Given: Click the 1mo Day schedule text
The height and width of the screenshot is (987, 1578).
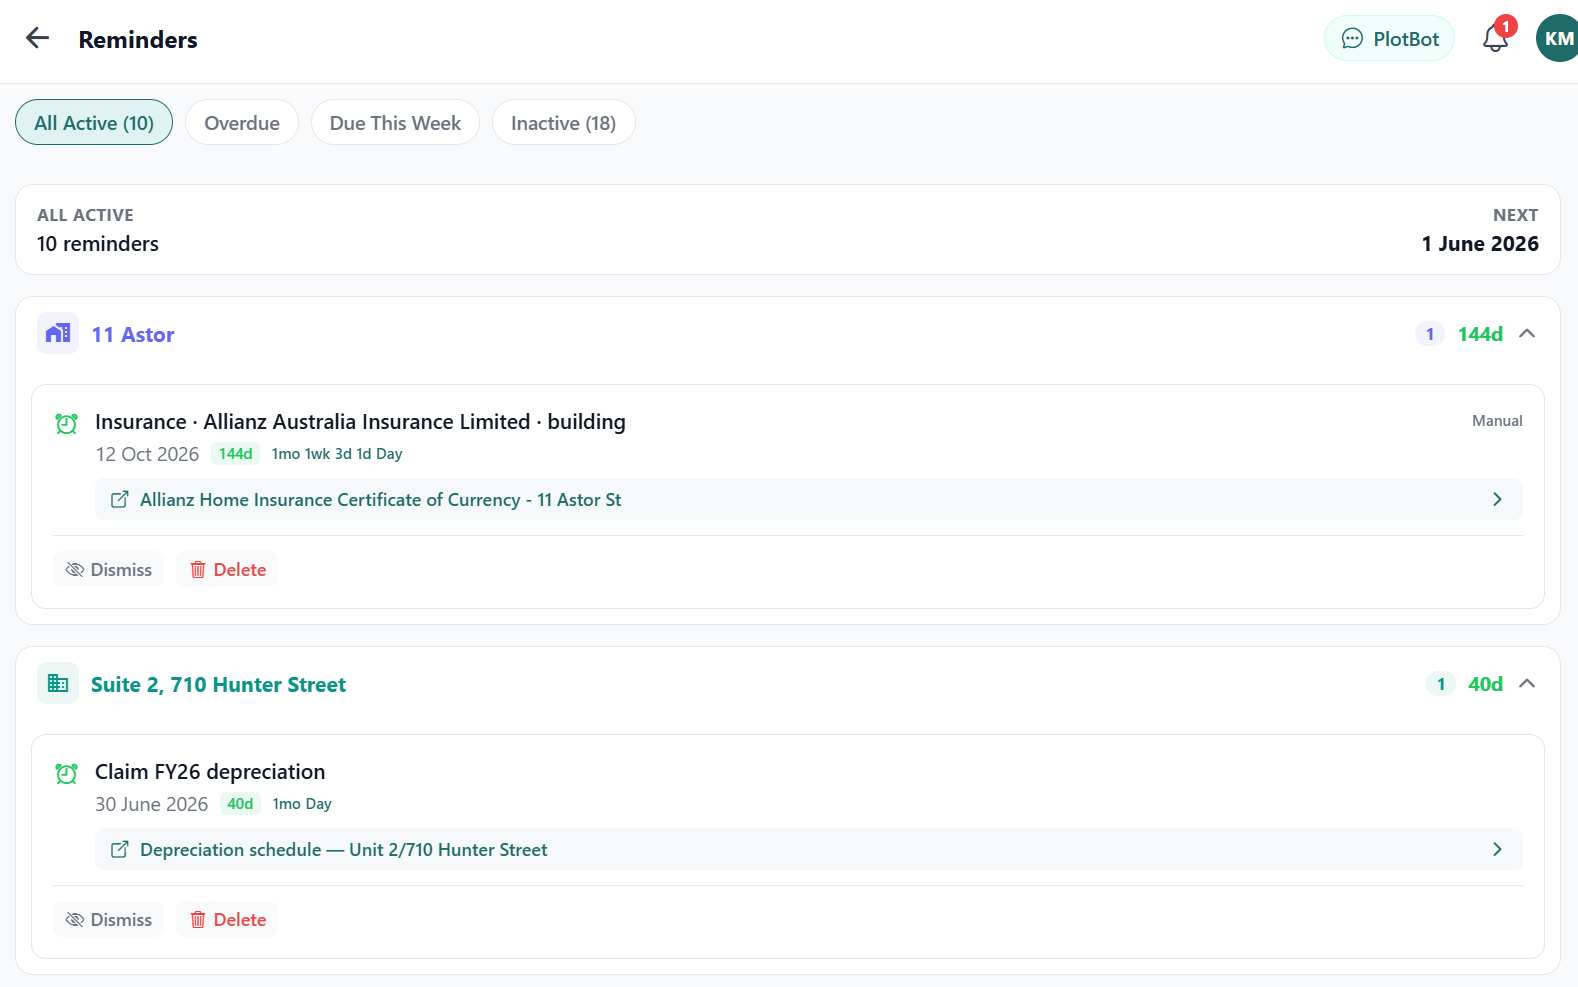Looking at the screenshot, I should click(302, 803).
